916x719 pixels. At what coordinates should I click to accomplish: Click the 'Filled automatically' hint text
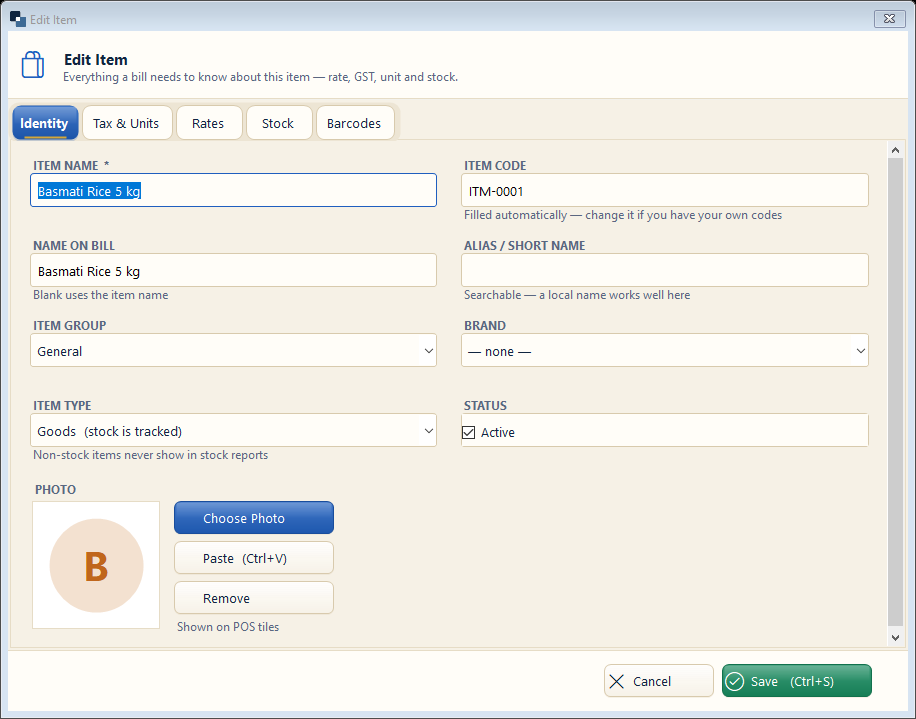click(x=623, y=215)
